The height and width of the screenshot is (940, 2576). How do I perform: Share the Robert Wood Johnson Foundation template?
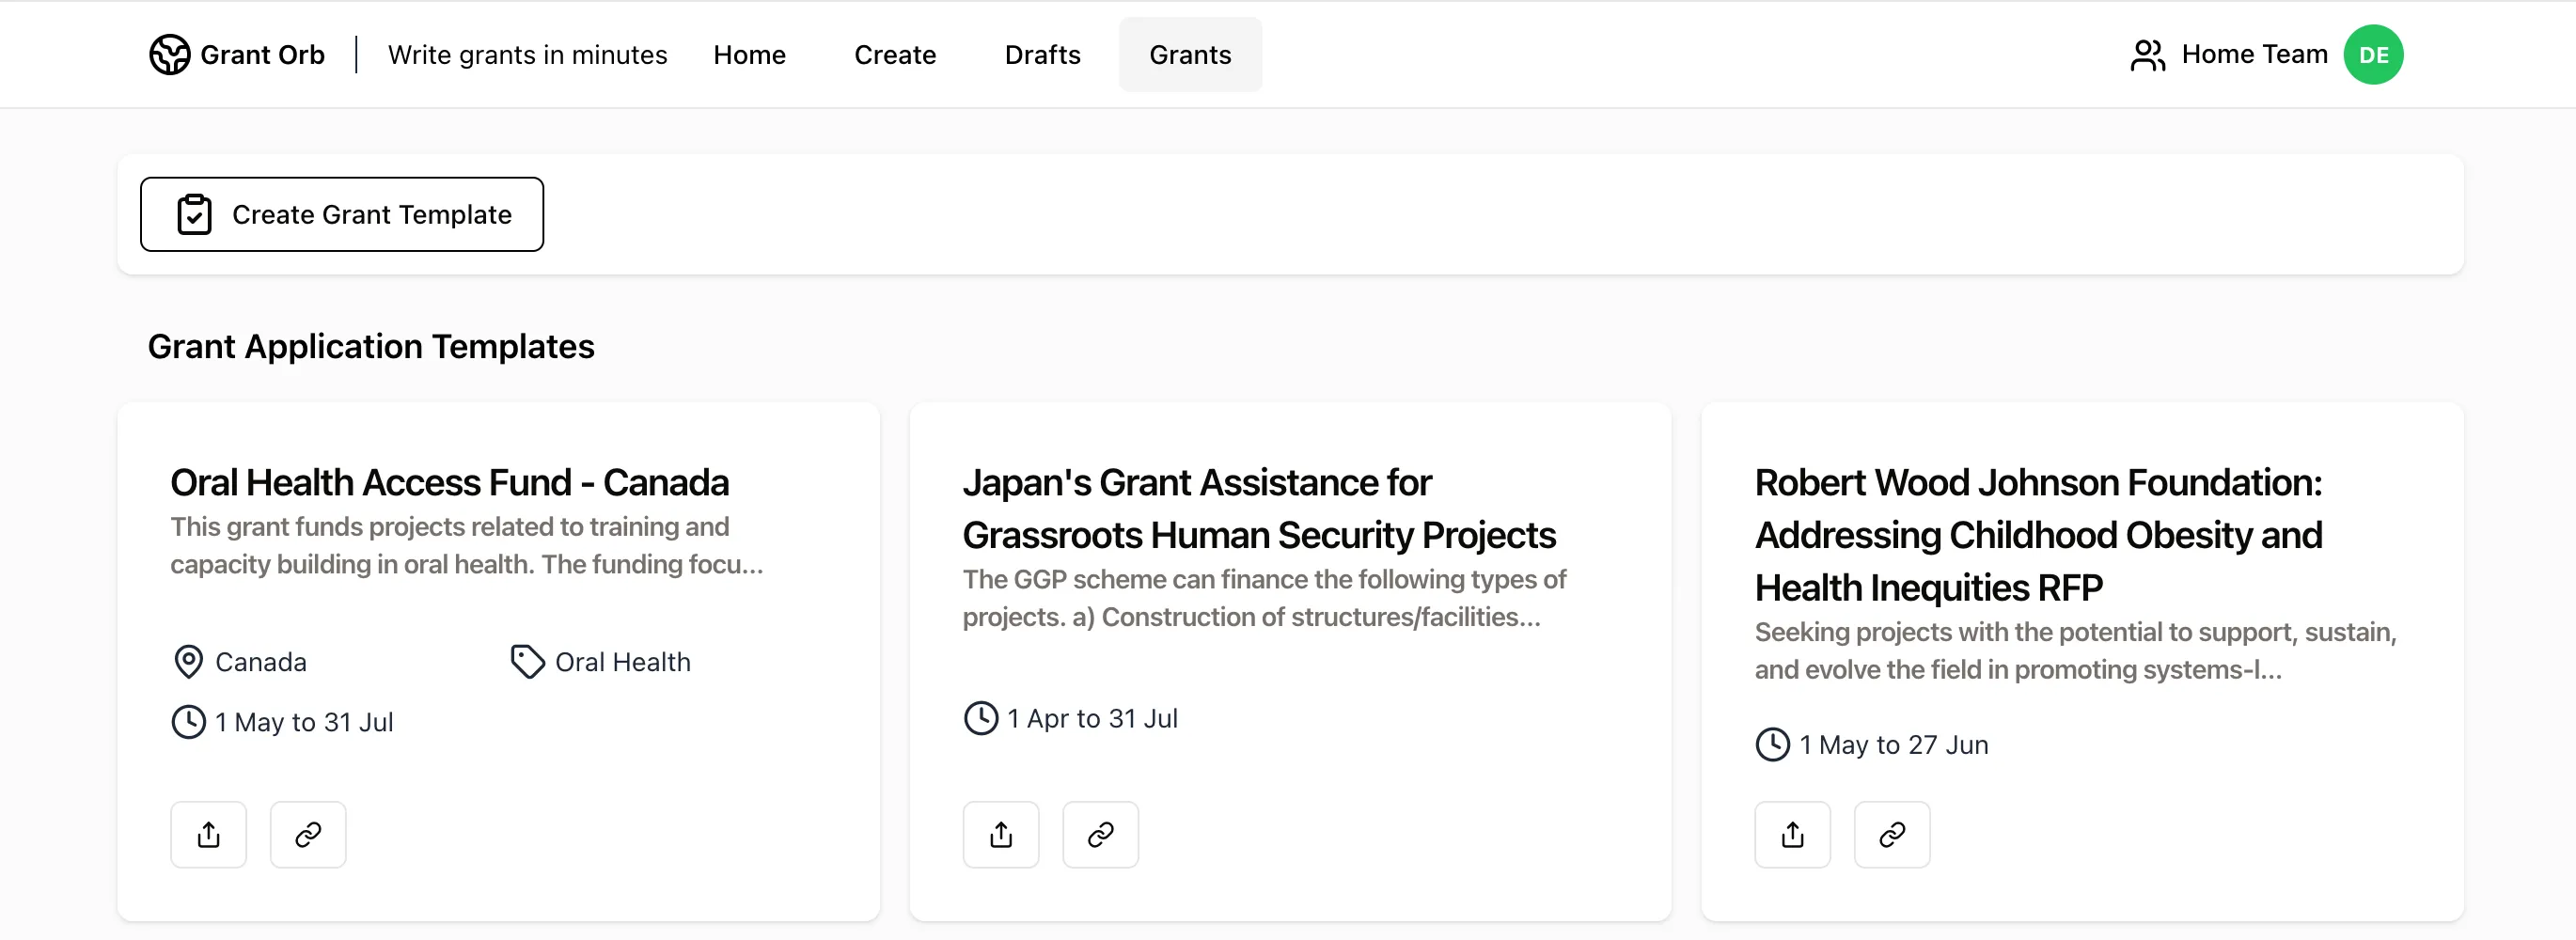click(1793, 835)
